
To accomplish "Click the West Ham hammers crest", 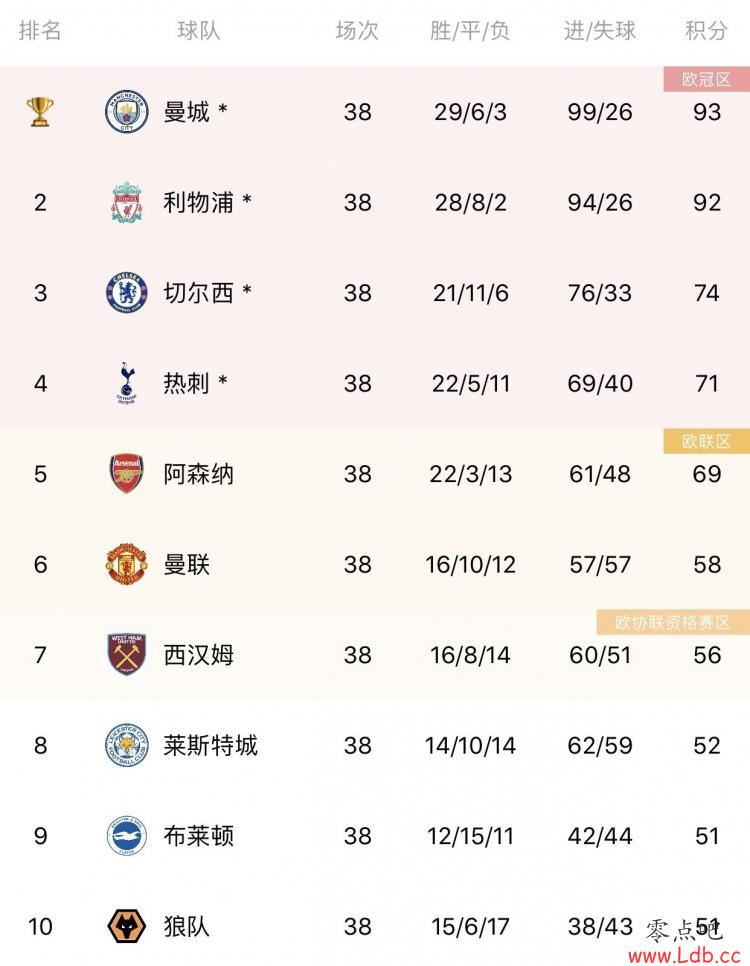I will [x=127, y=655].
